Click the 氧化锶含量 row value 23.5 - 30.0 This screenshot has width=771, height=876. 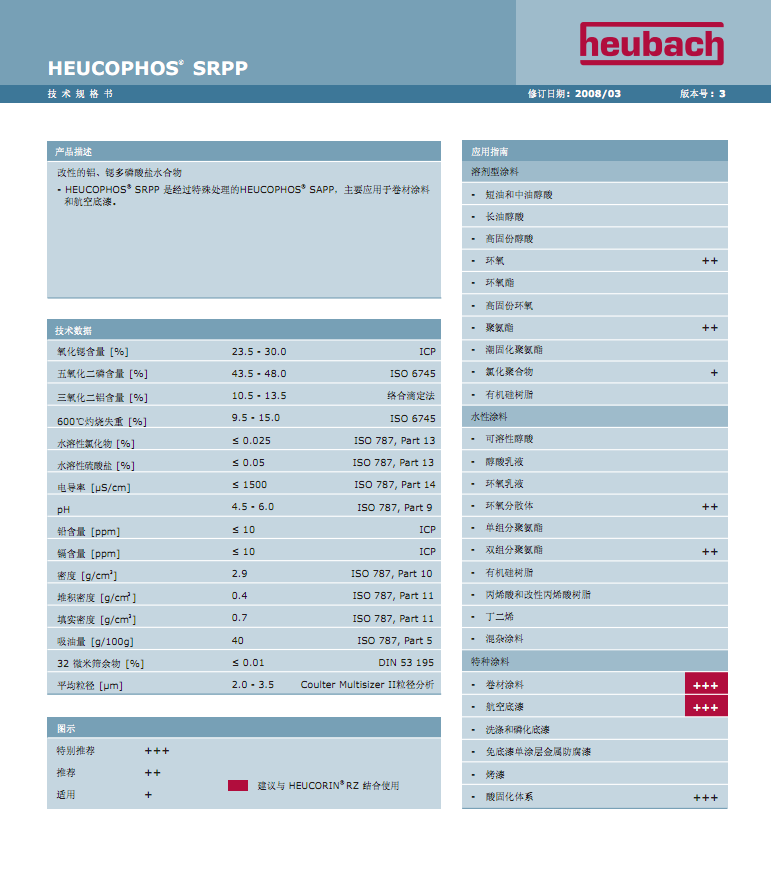click(x=259, y=352)
